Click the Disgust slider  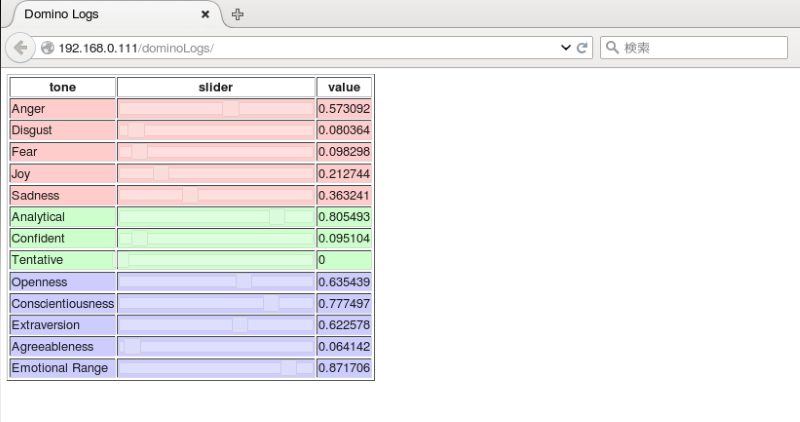(216, 130)
